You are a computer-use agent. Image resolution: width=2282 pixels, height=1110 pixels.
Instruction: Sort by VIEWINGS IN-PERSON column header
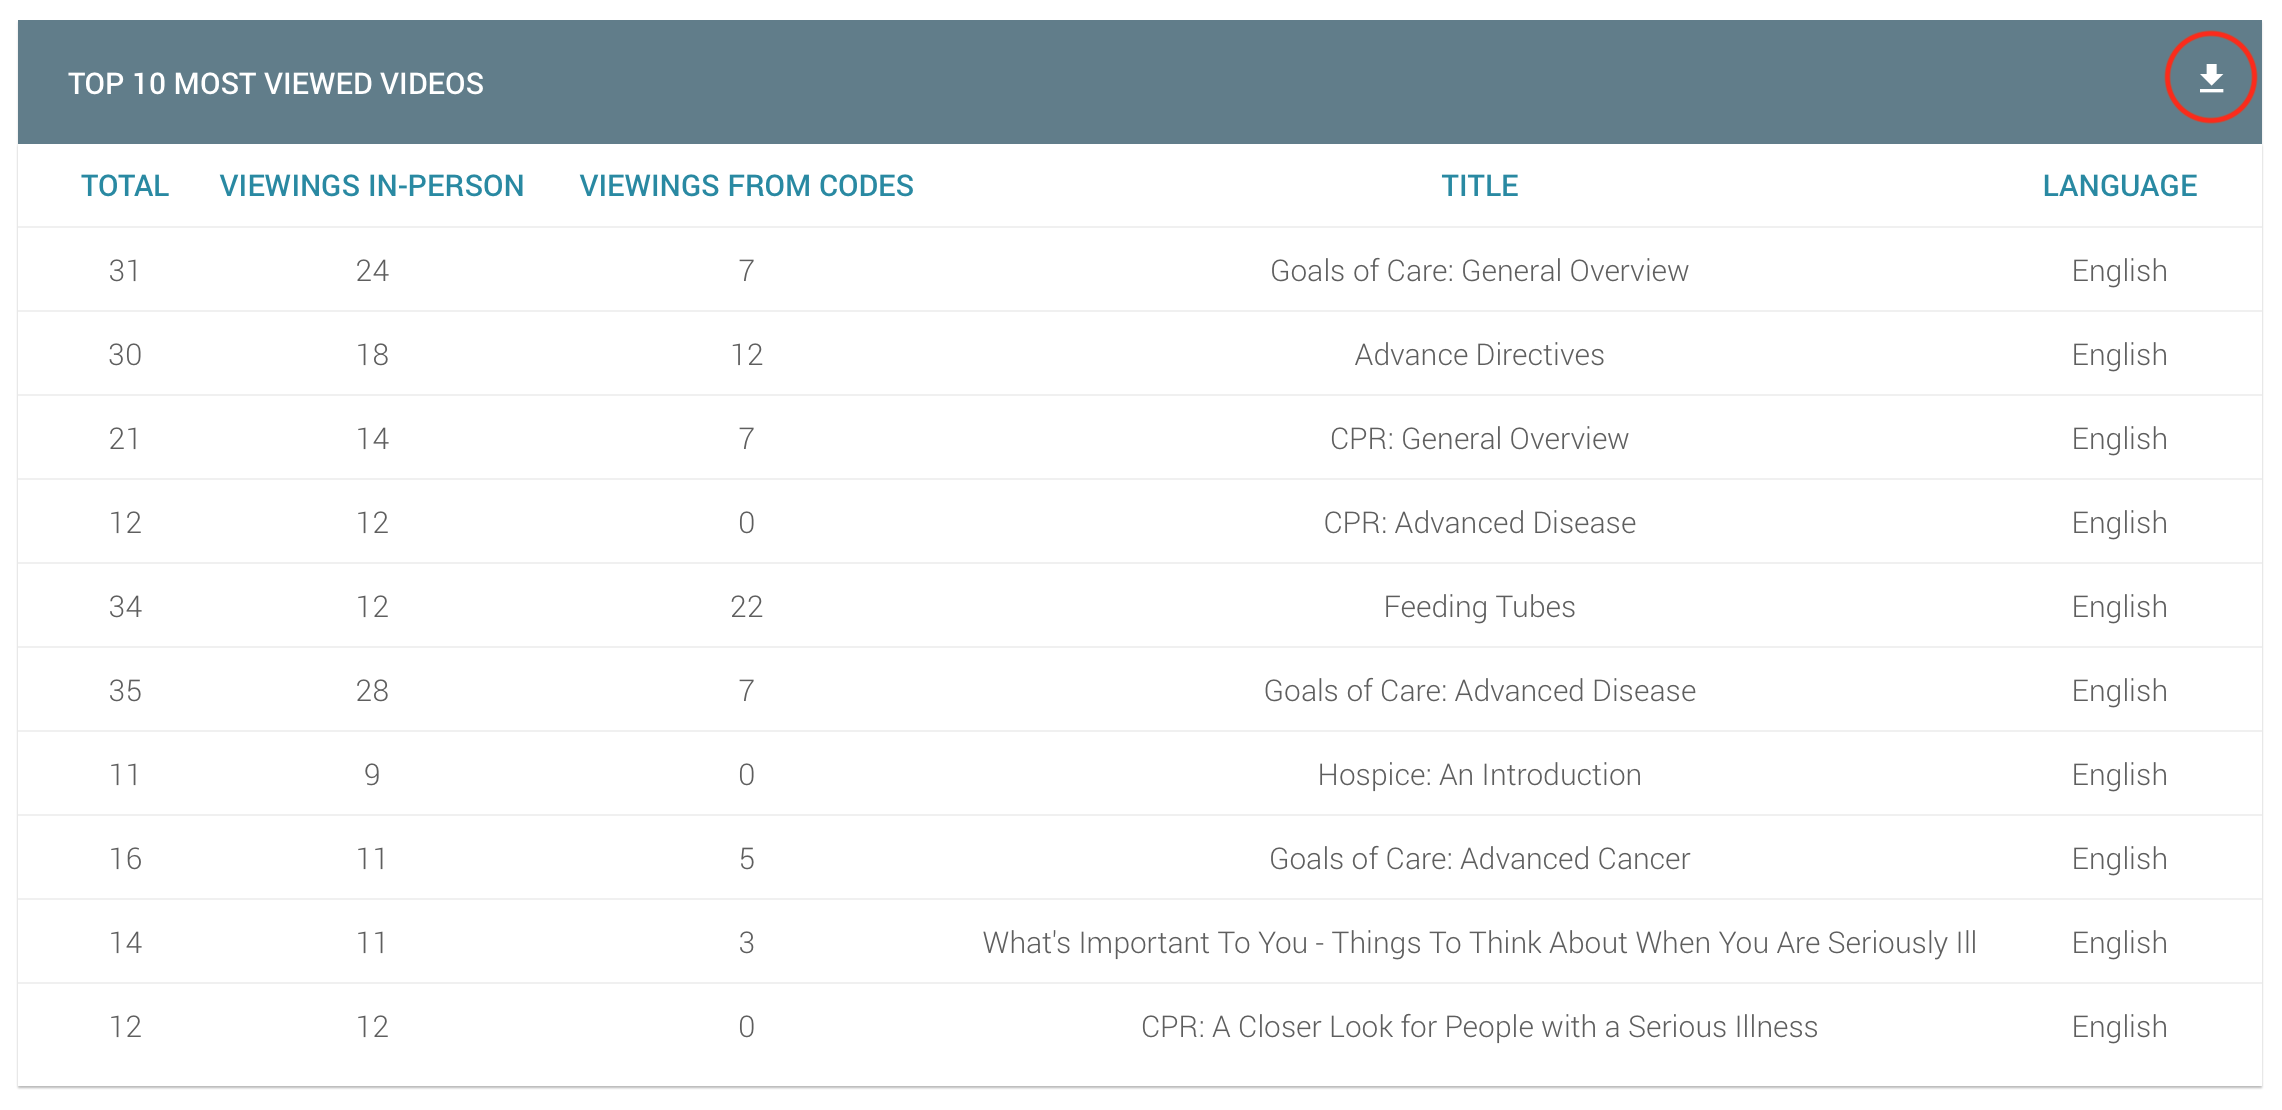[x=372, y=186]
